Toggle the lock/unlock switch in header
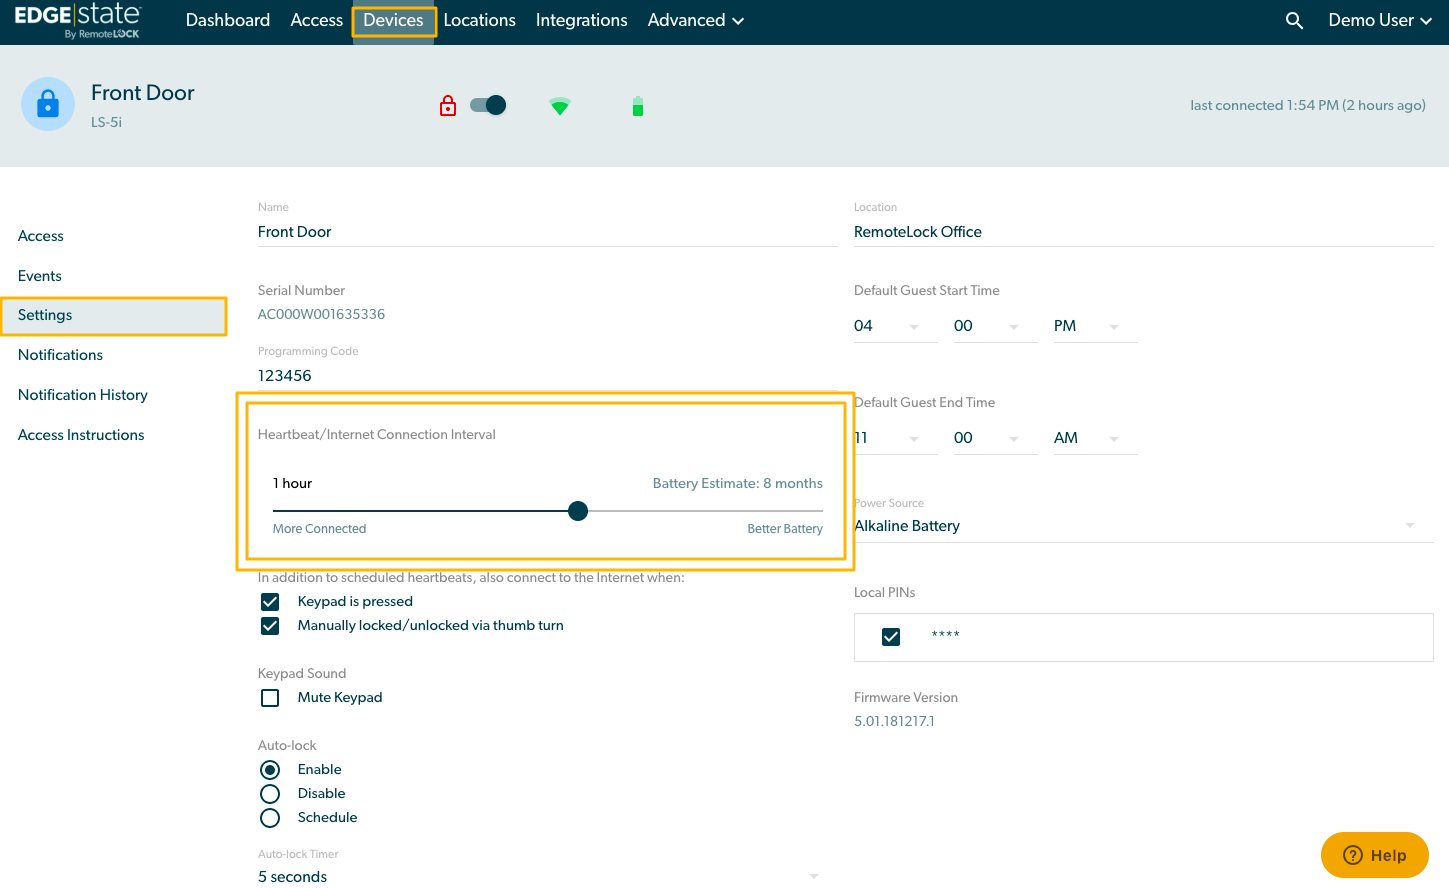 489,105
